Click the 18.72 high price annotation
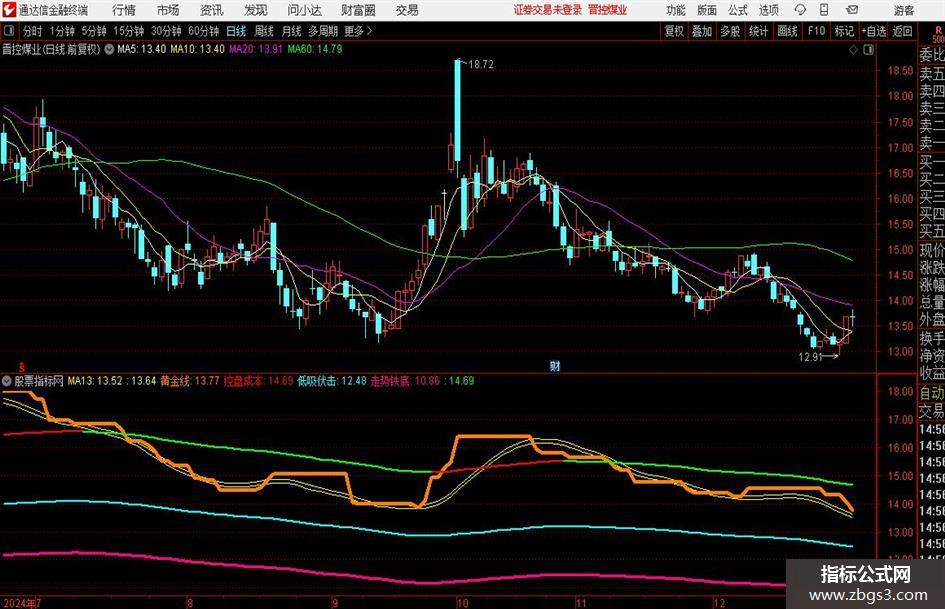The height and width of the screenshot is (609, 945). click(x=480, y=65)
